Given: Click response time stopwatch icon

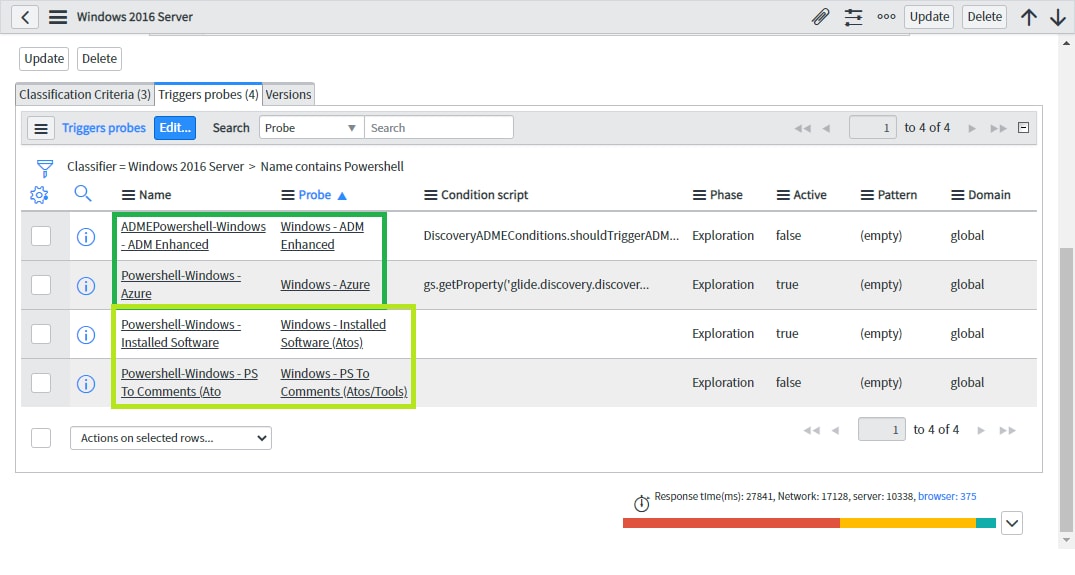Looking at the screenshot, I should tap(642, 504).
